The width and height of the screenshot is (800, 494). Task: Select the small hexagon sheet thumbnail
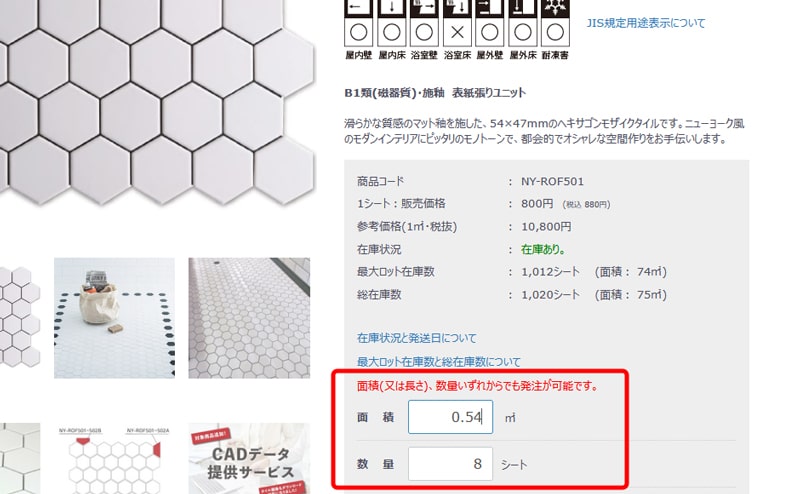coord(20,318)
